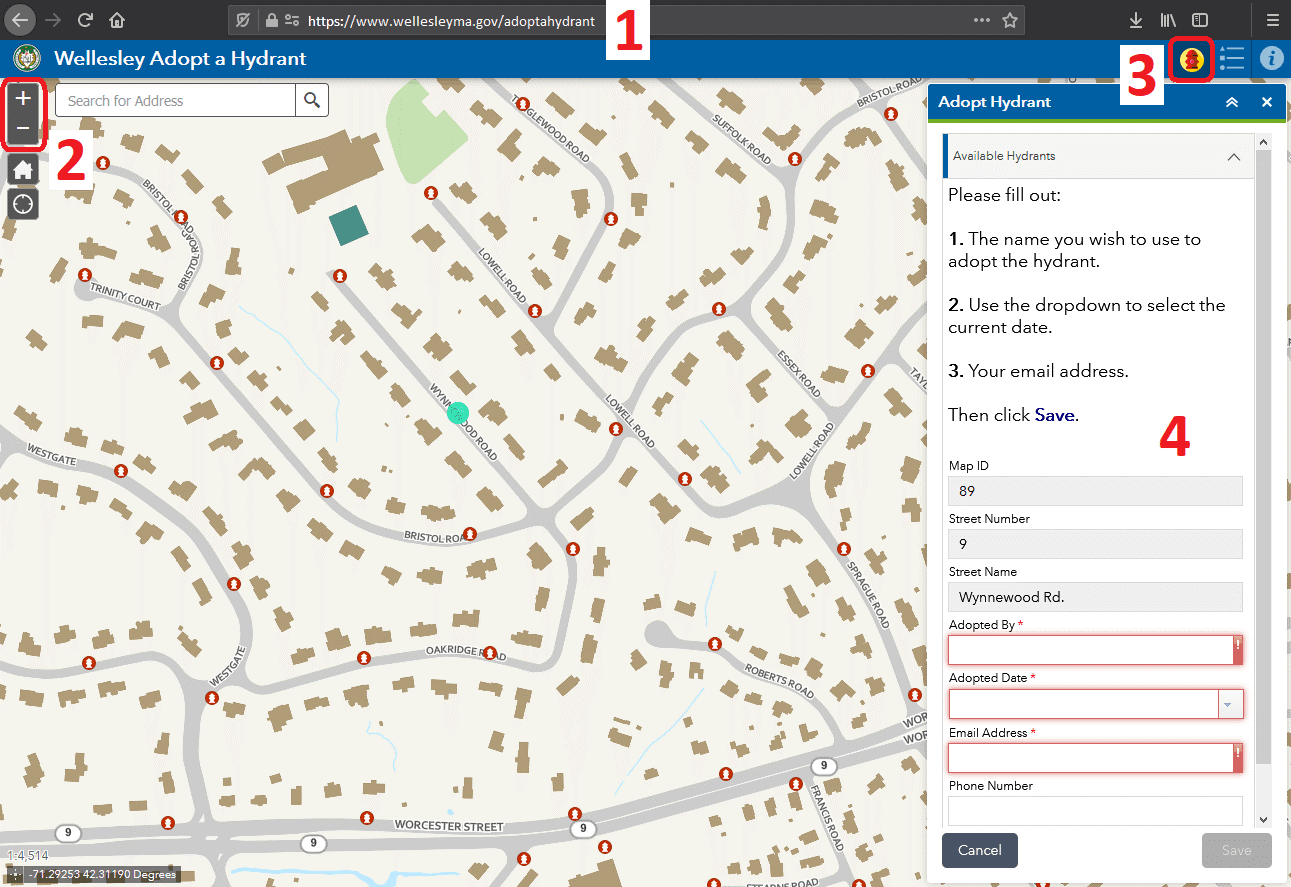Open browser page actions ellipsis menu
Screen dimensions: 1291x887
tap(982, 20)
